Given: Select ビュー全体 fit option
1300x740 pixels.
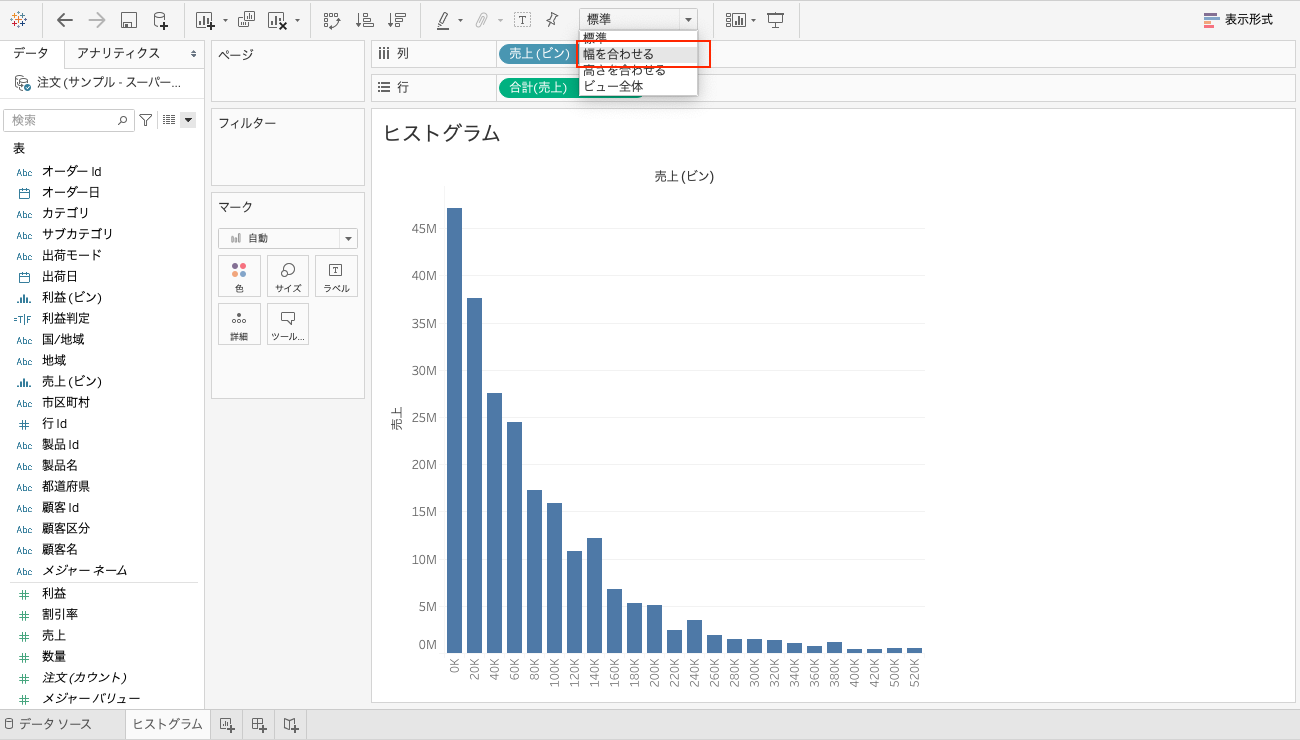Looking at the screenshot, I should [638, 86].
